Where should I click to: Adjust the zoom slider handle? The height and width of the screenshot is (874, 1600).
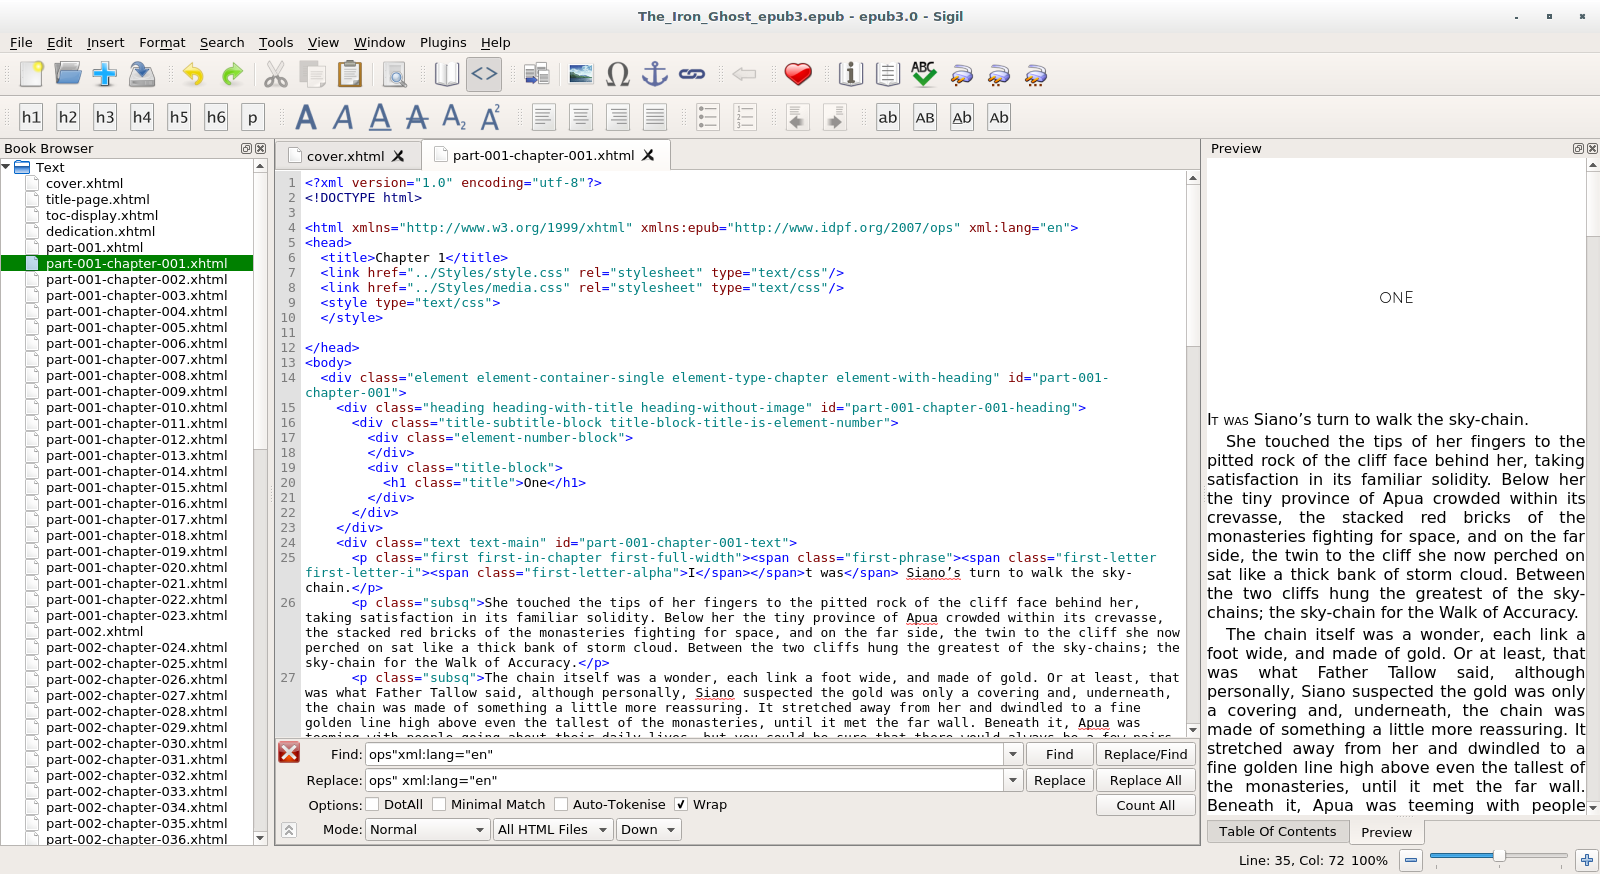point(1499,856)
